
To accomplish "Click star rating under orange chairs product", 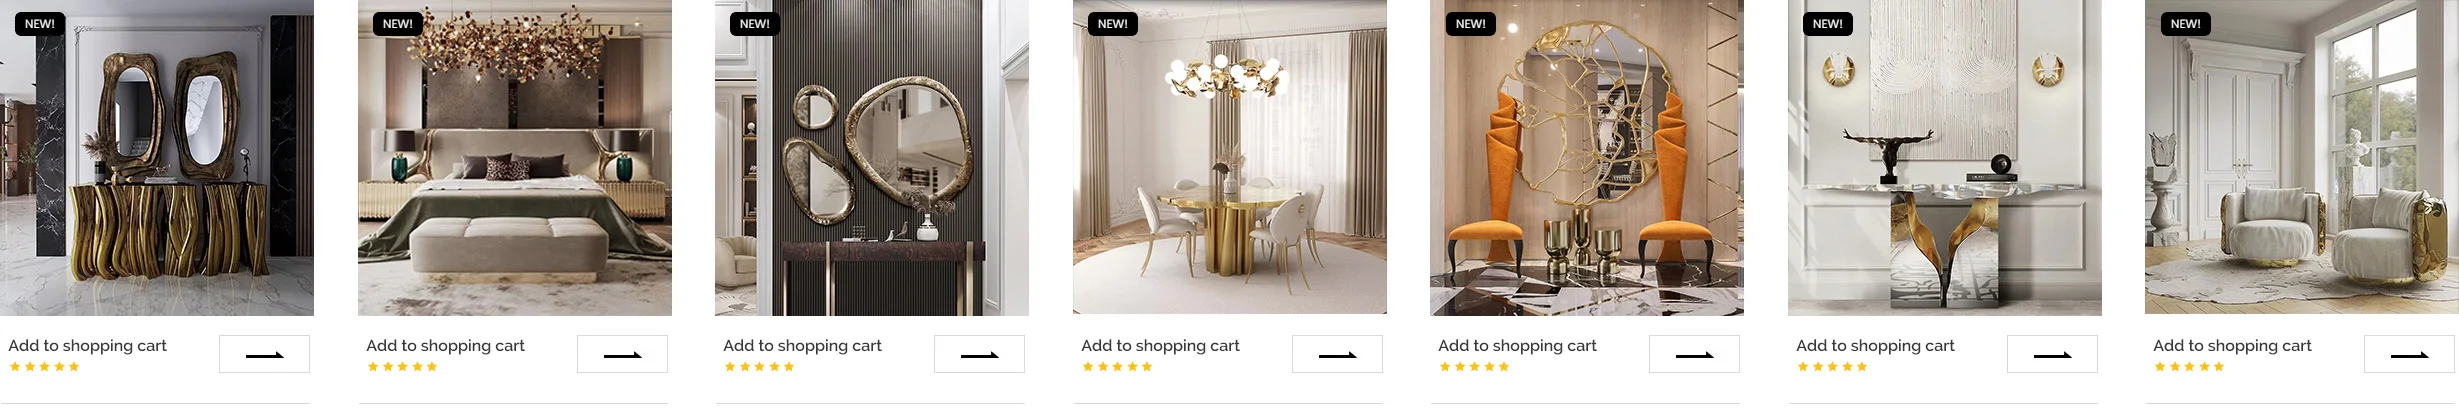I will pyautogui.click(x=1474, y=367).
